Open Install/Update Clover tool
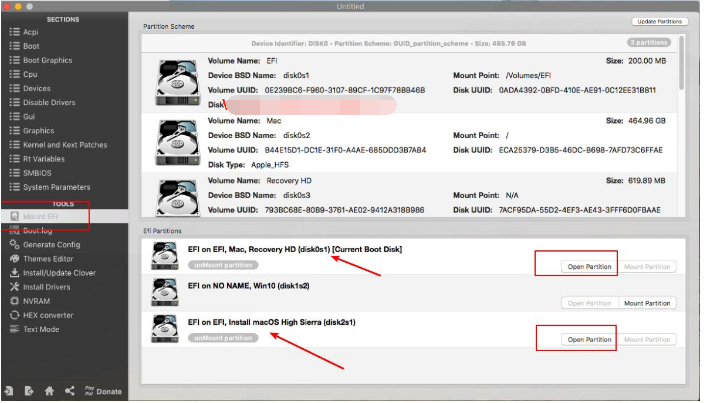This screenshot has height=403, width=704. coord(59,273)
